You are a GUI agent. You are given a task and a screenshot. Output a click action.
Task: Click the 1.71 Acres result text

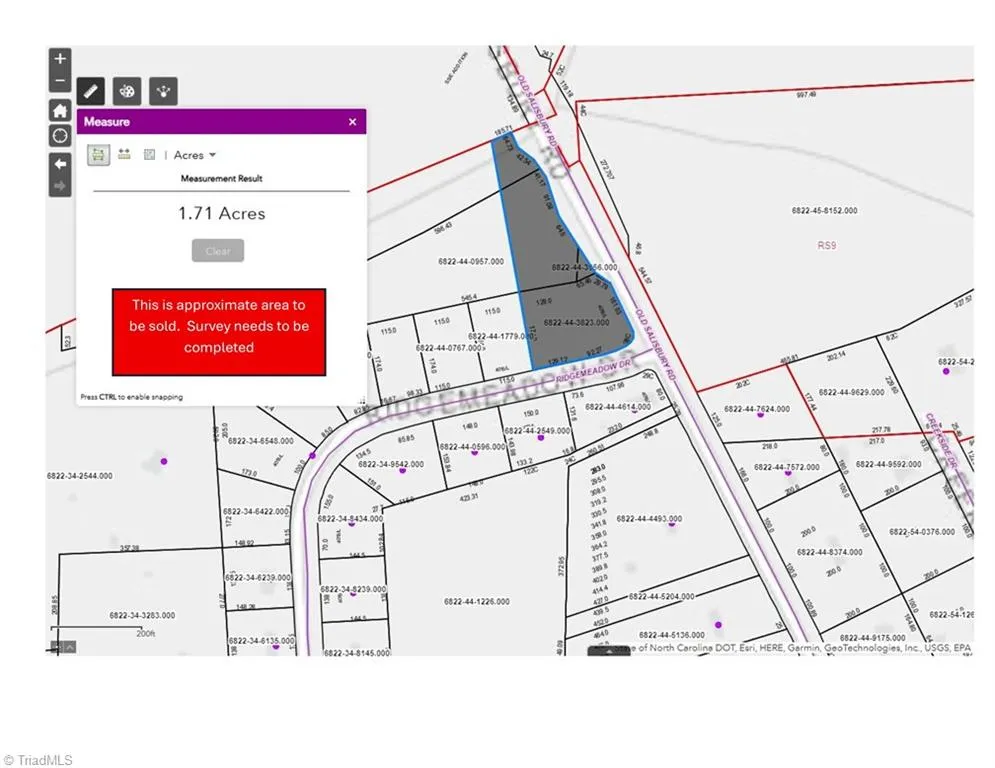click(221, 213)
